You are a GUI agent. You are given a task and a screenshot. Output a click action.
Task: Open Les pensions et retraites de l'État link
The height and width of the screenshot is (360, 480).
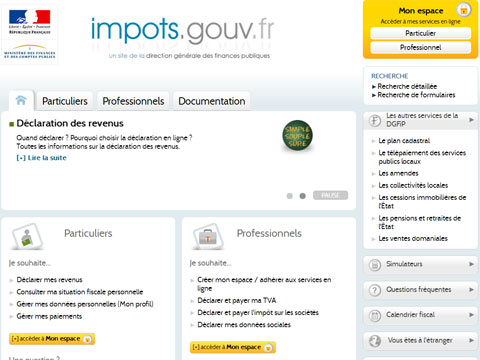click(x=419, y=222)
